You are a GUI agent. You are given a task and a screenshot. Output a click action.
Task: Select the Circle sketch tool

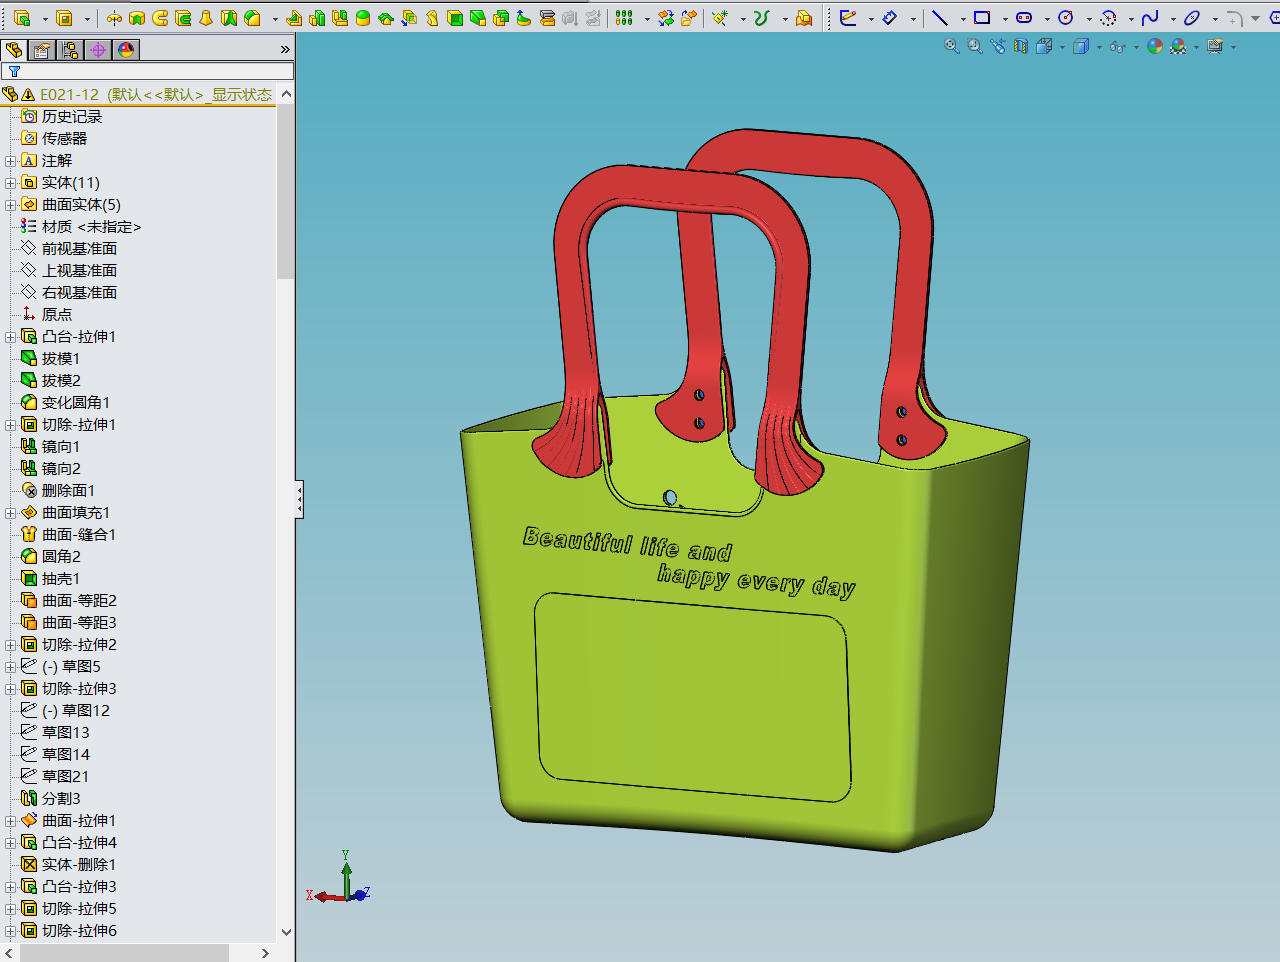1066,18
